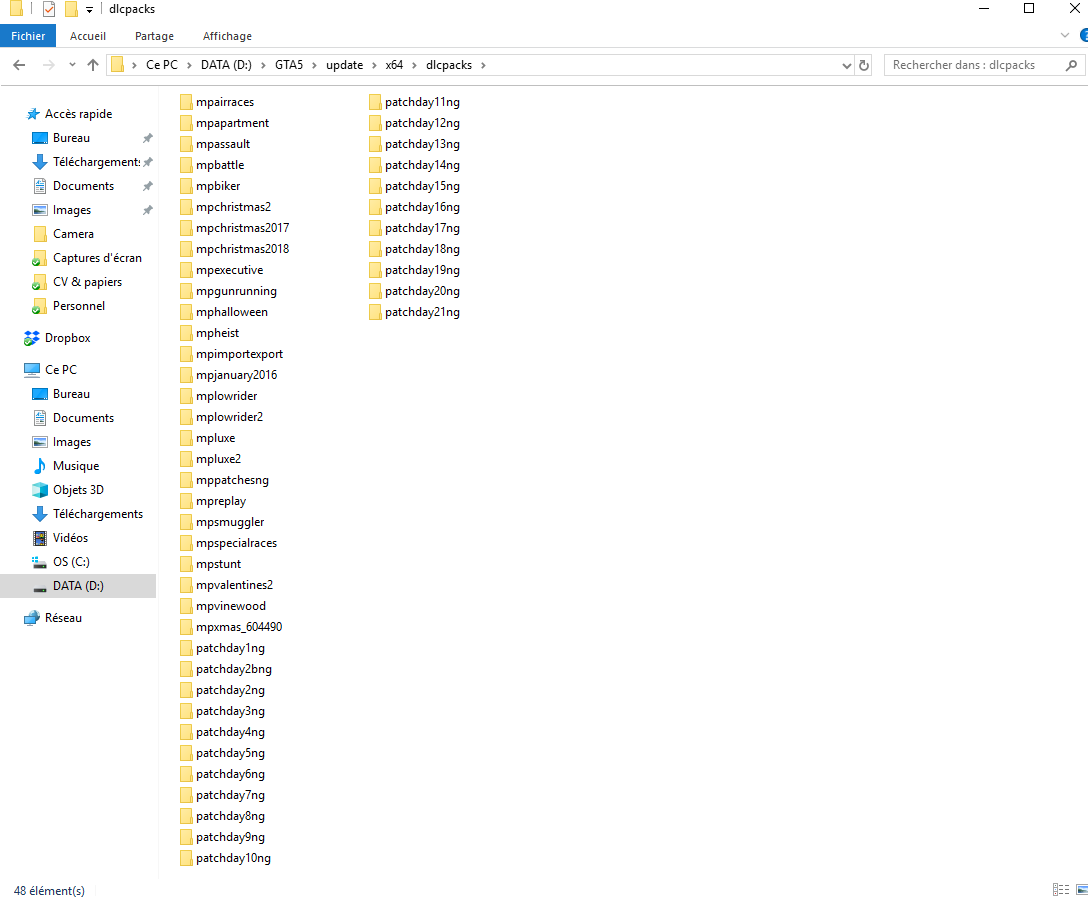Select the mplowrider2 folder icon
1088x897 pixels.
tap(185, 418)
